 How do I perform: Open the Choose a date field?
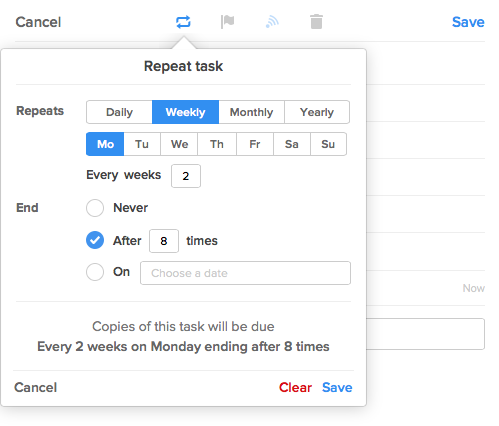click(245, 273)
